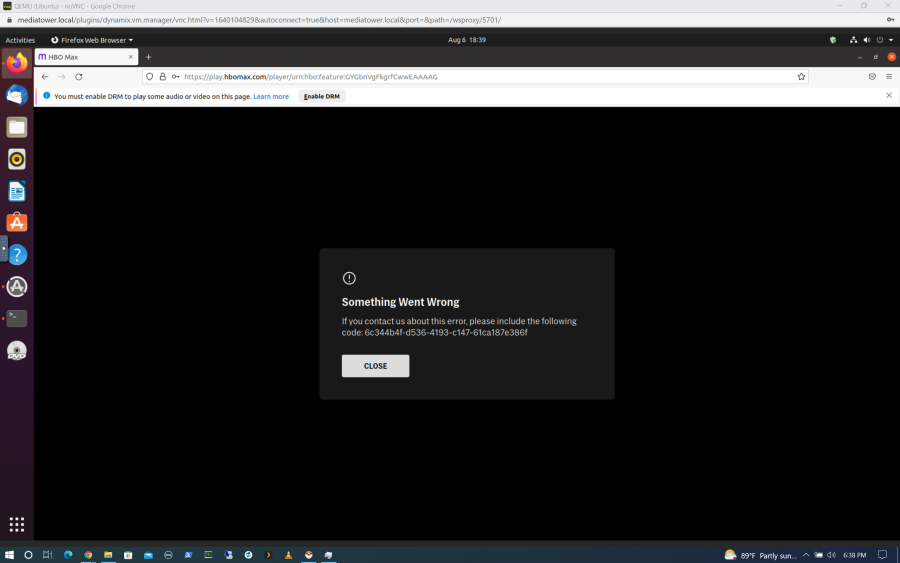This screenshot has width=900, height=563.
Task: Click the saved password key icon in Firefox
Action: (175, 77)
